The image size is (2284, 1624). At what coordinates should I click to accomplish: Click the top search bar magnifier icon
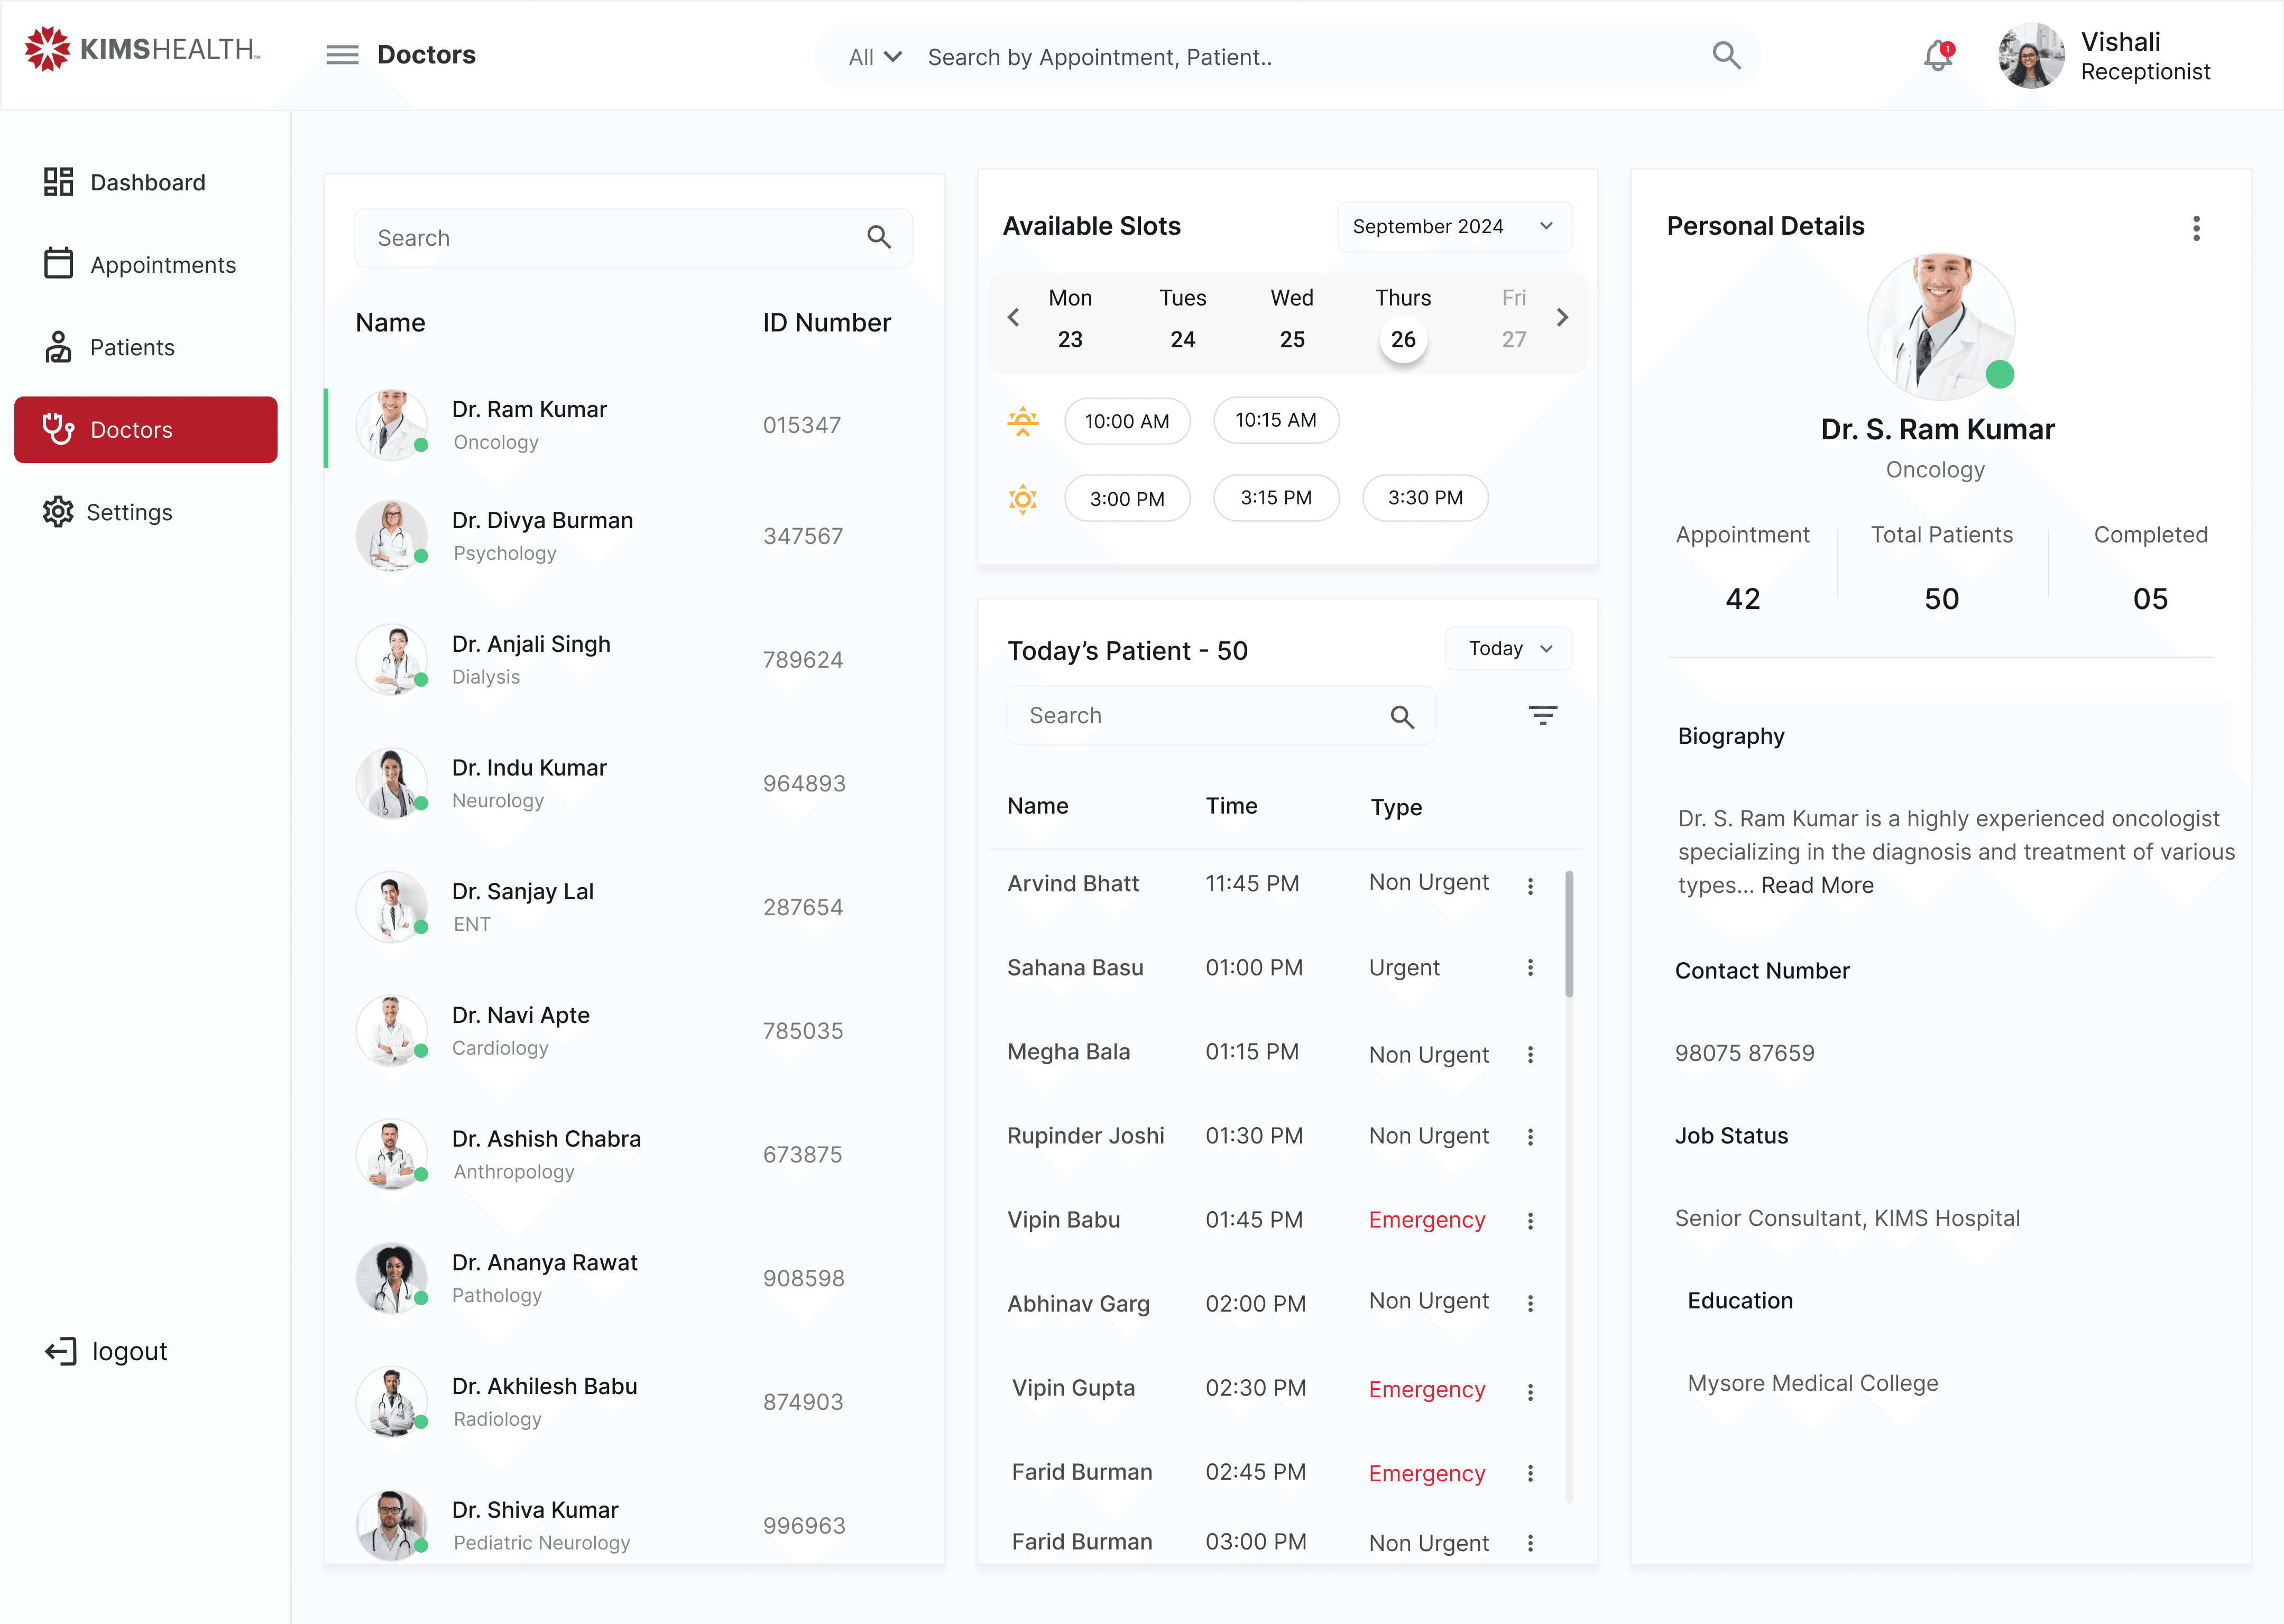1726,56
